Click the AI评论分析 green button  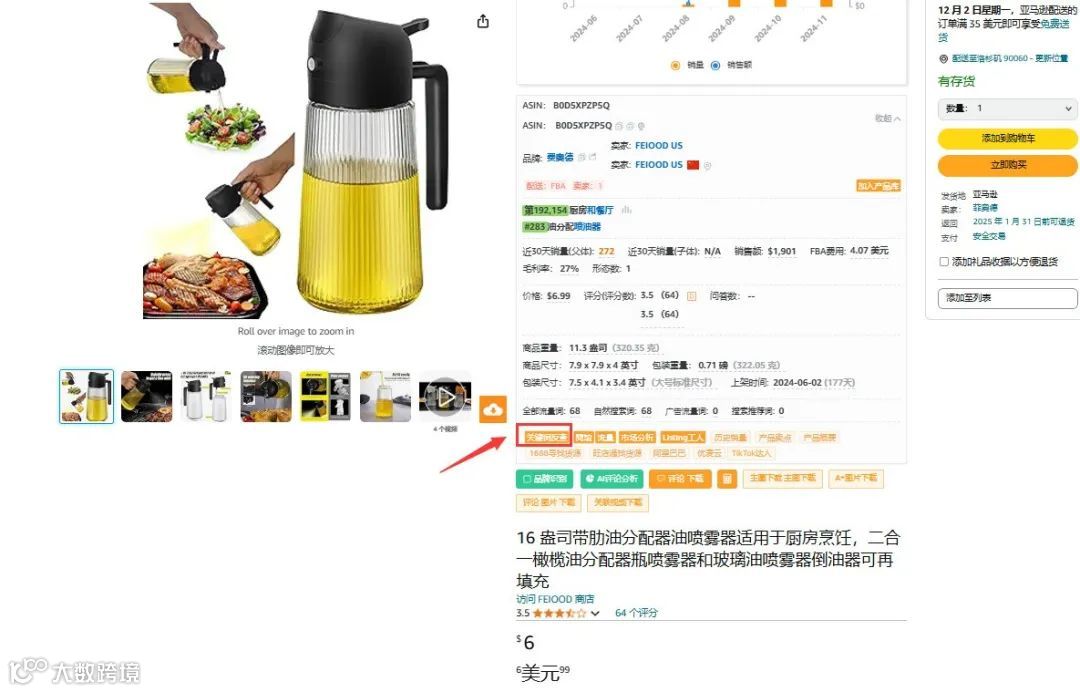612,479
